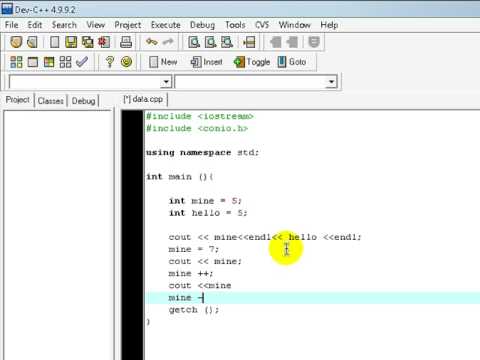
Task: Open the Debug menu in menu bar
Action: [202, 25]
